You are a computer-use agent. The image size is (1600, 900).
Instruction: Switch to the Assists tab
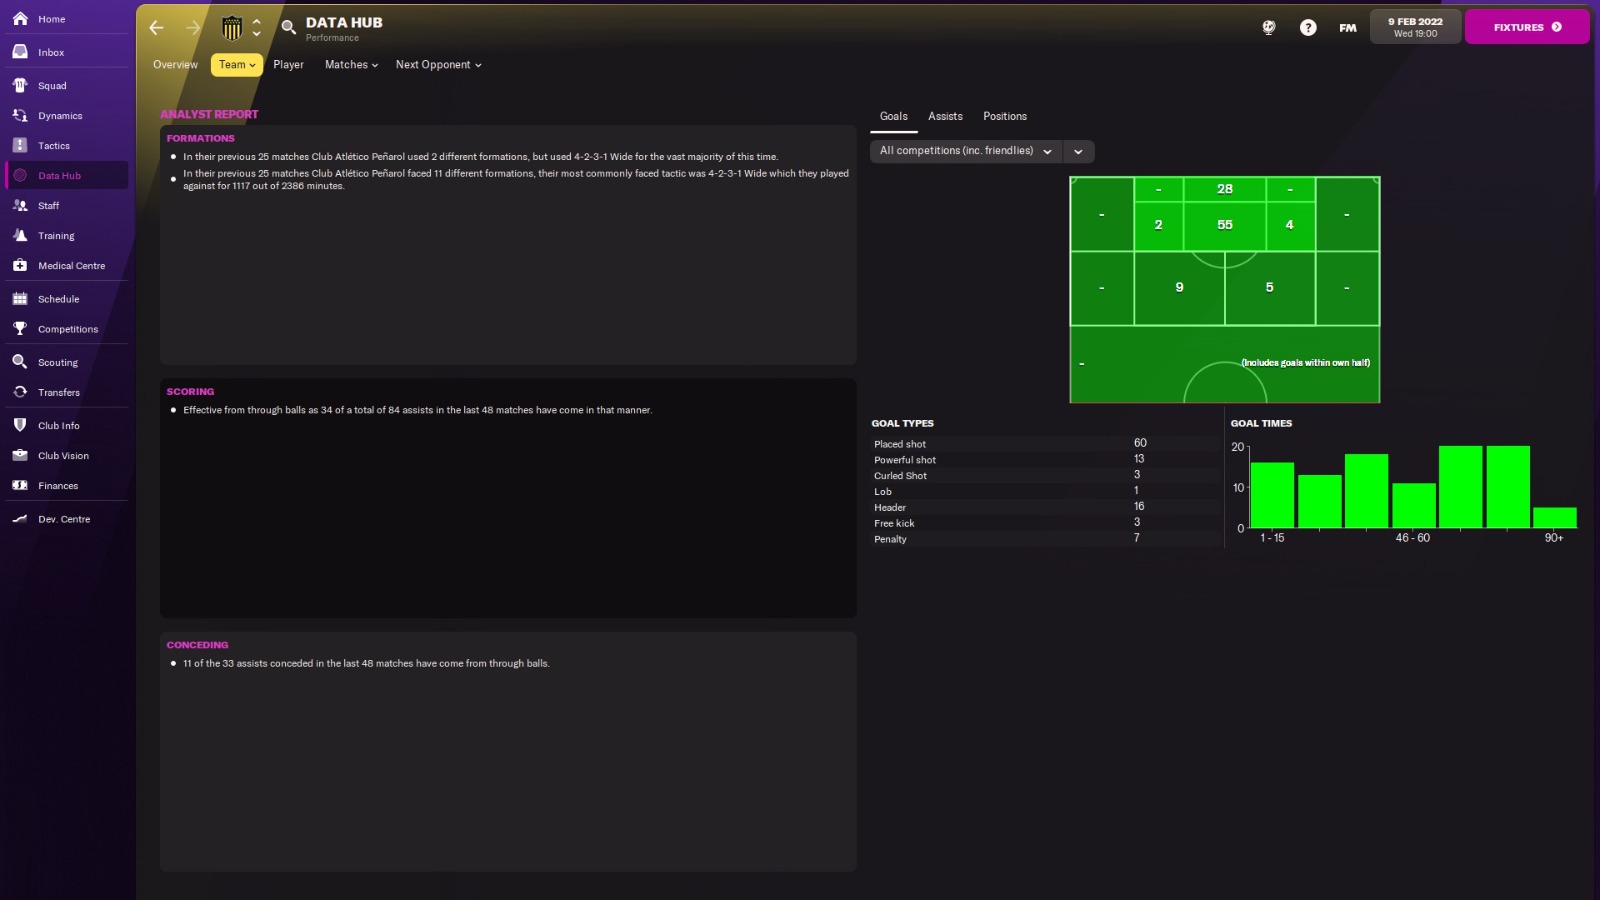pos(944,116)
